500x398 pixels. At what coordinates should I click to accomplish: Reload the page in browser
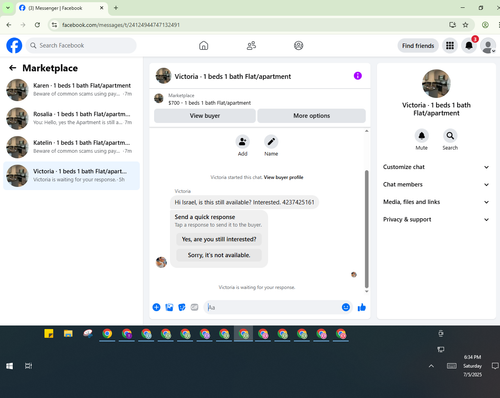click(x=37, y=25)
